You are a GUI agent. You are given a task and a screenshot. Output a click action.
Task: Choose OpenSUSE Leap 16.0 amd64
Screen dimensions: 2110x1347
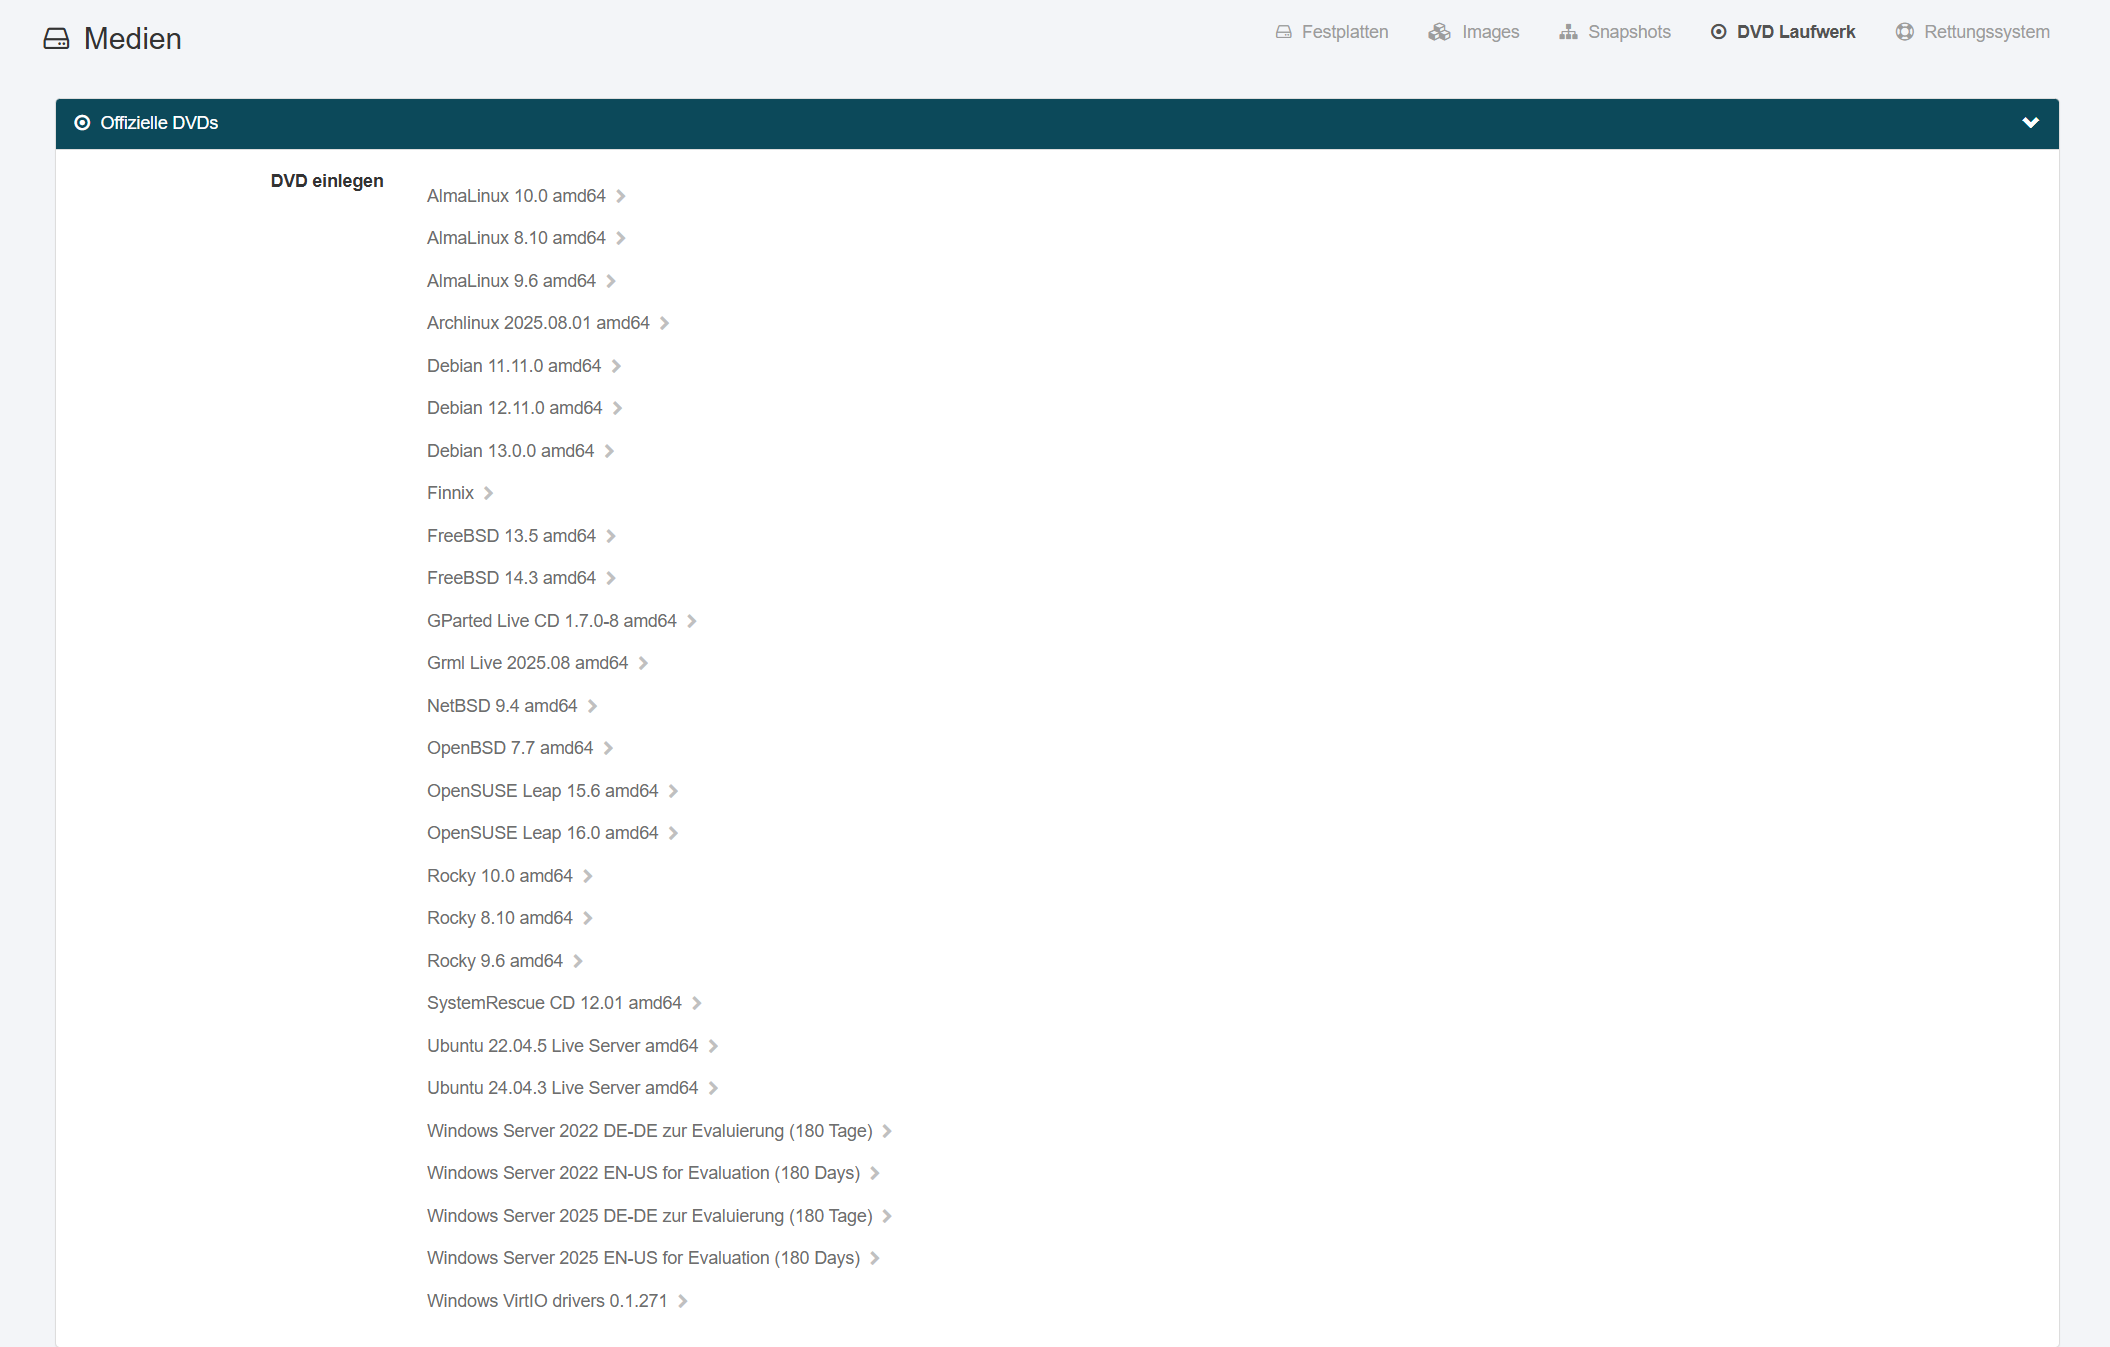553,833
